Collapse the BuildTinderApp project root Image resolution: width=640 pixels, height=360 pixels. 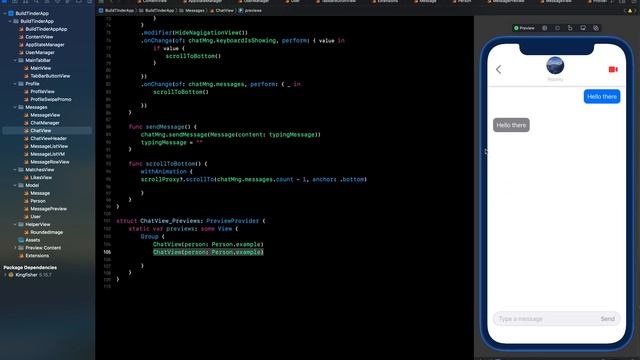4,13
